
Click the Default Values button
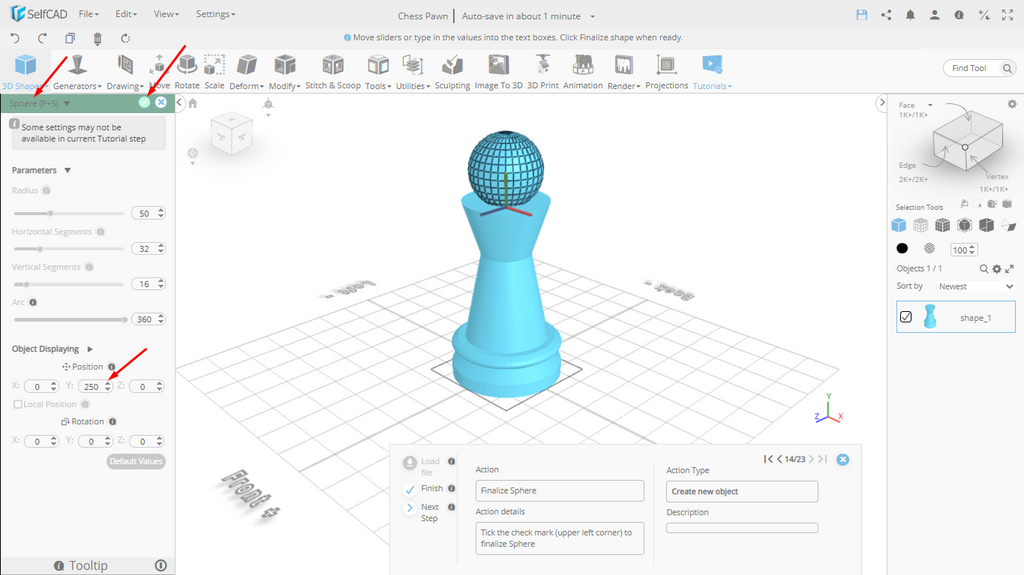tap(136, 461)
